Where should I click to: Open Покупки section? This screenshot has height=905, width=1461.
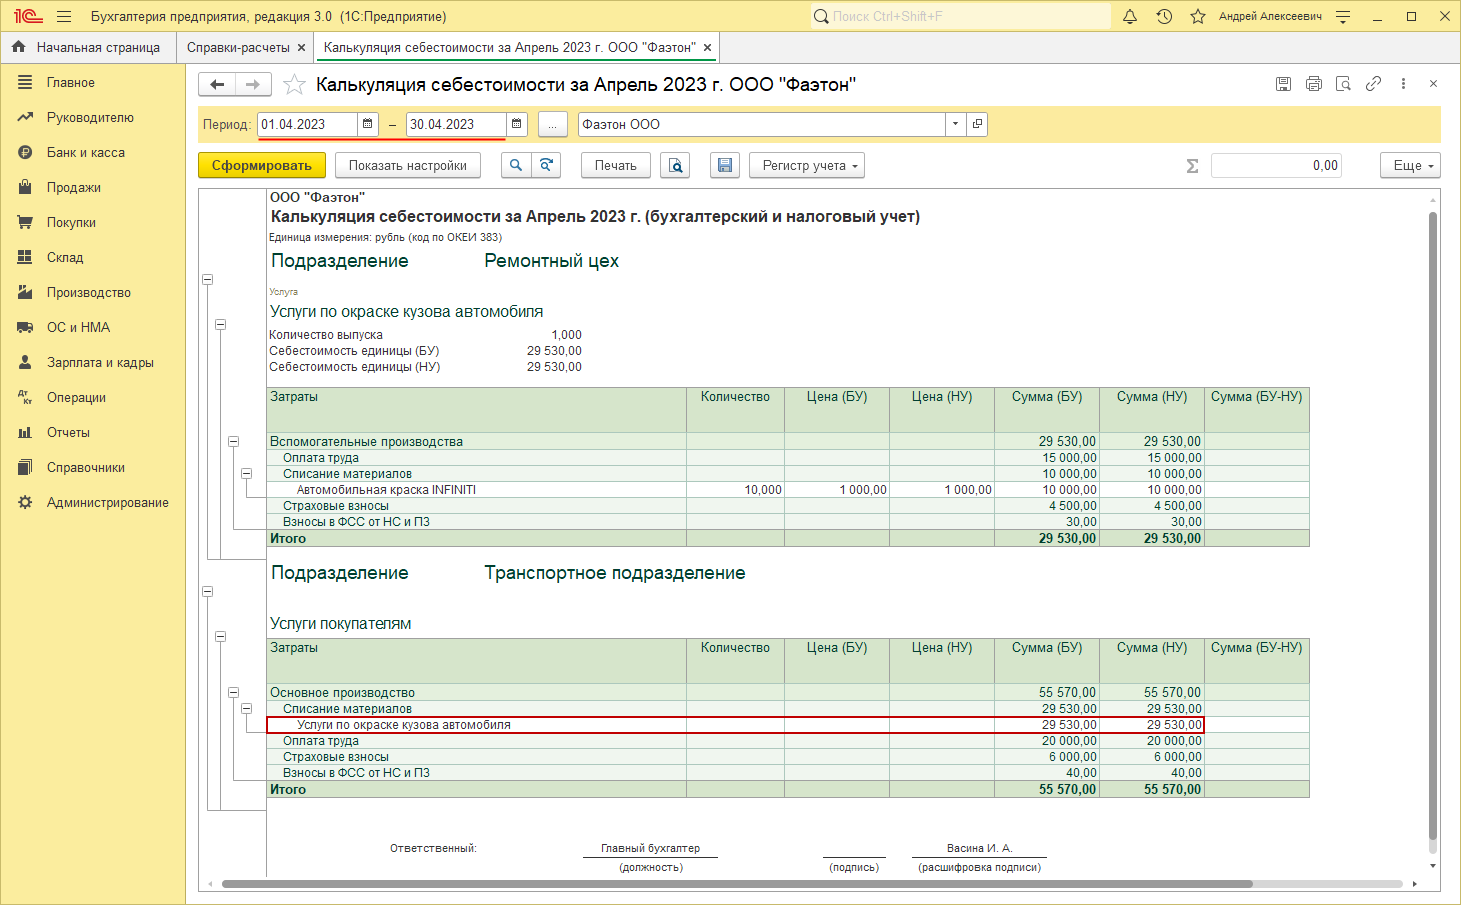coord(71,223)
